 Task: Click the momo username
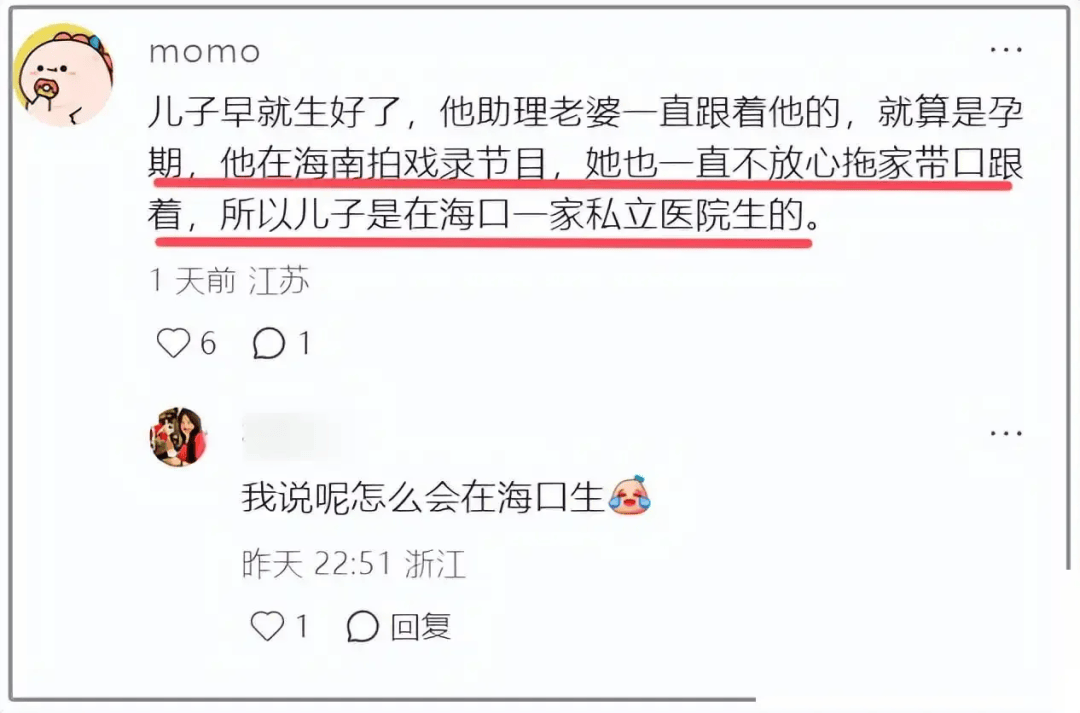pyautogui.click(x=205, y=52)
